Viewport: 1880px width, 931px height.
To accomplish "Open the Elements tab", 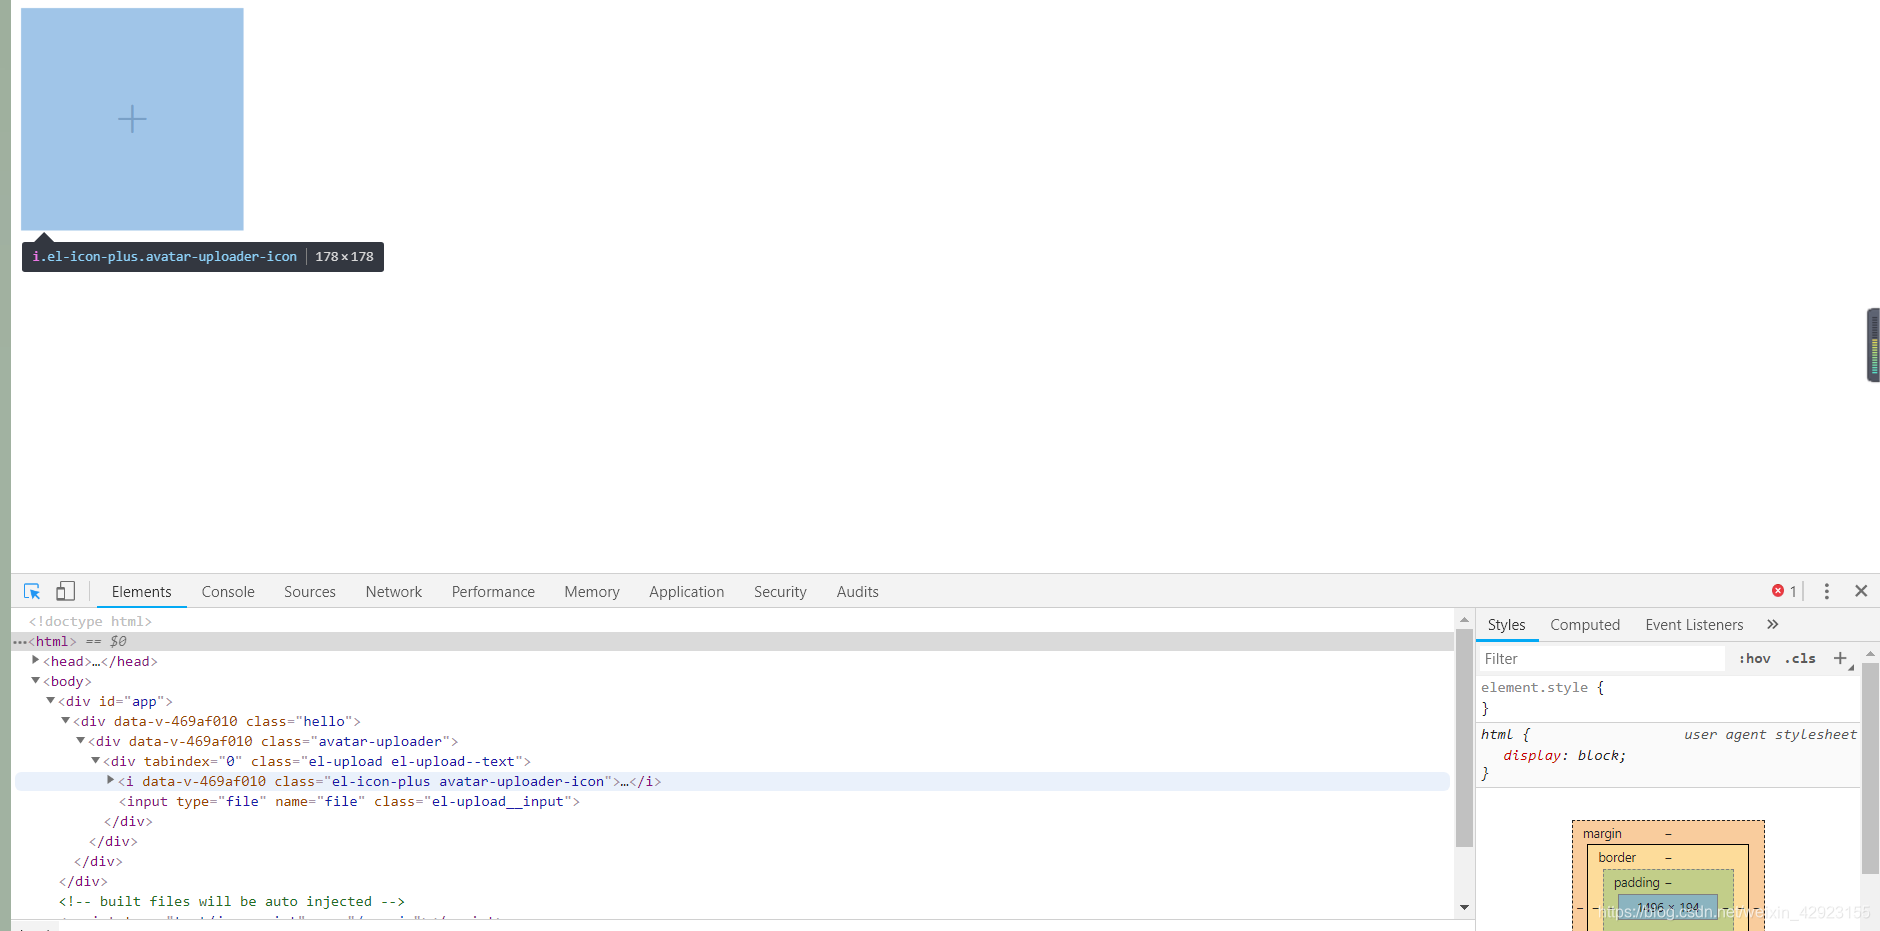I will tap(142, 592).
